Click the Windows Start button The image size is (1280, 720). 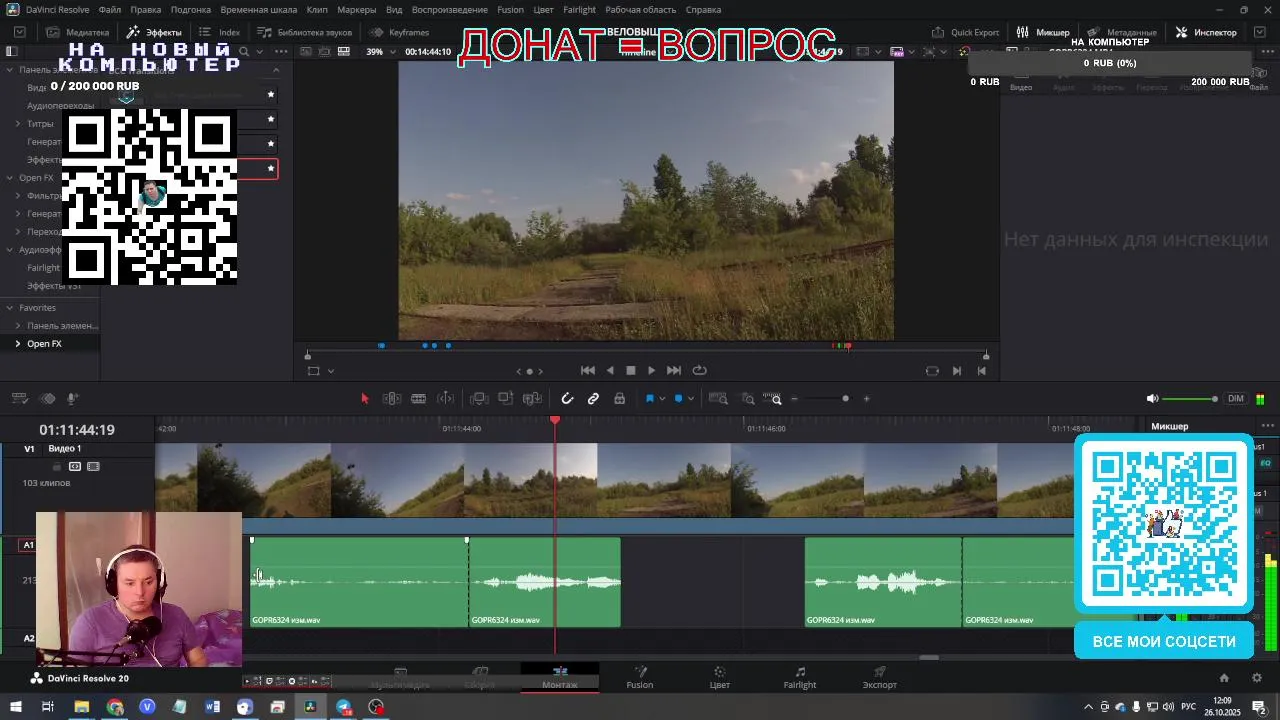pos(16,707)
